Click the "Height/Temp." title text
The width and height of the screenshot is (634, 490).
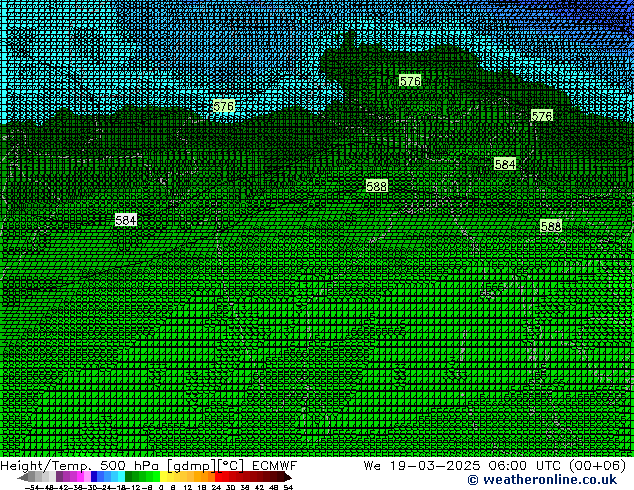click(x=46, y=466)
